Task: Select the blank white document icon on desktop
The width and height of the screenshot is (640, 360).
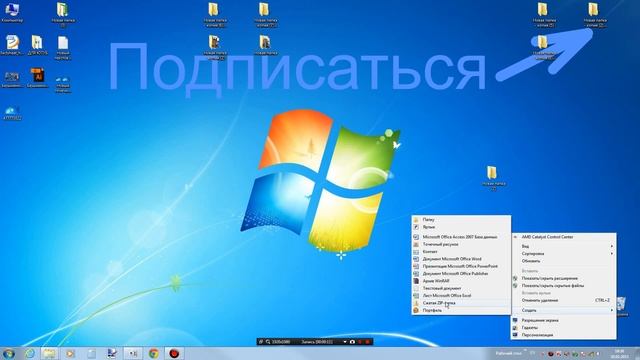Action: coord(63,47)
